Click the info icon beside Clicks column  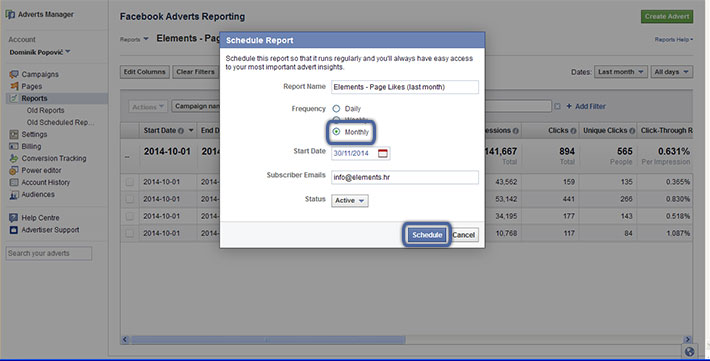coord(573,131)
